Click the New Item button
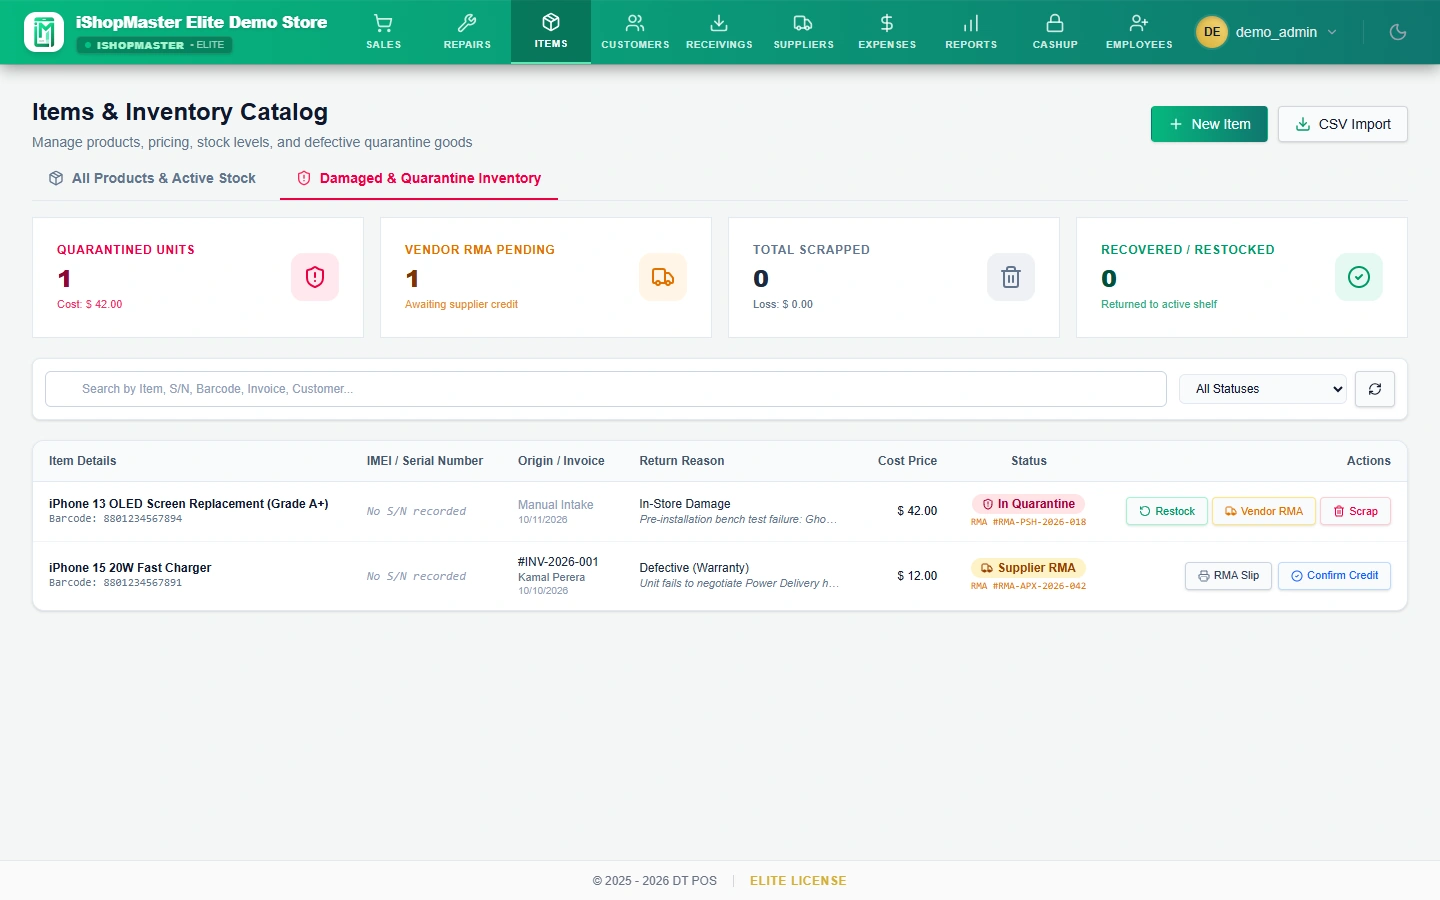Image resolution: width=1440 pixels, height=900 pixels. (x=1209, y=124)
